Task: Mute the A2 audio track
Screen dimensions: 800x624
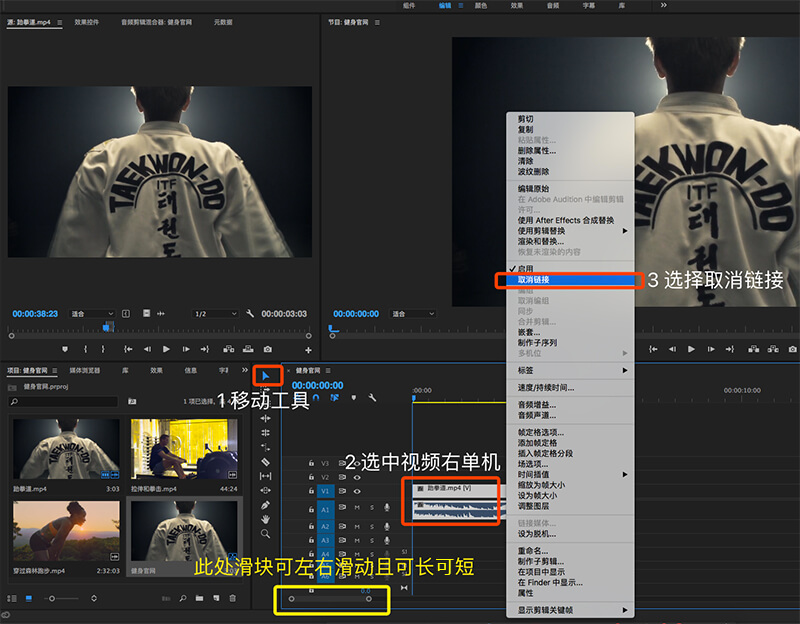Action: coord(357,526)
